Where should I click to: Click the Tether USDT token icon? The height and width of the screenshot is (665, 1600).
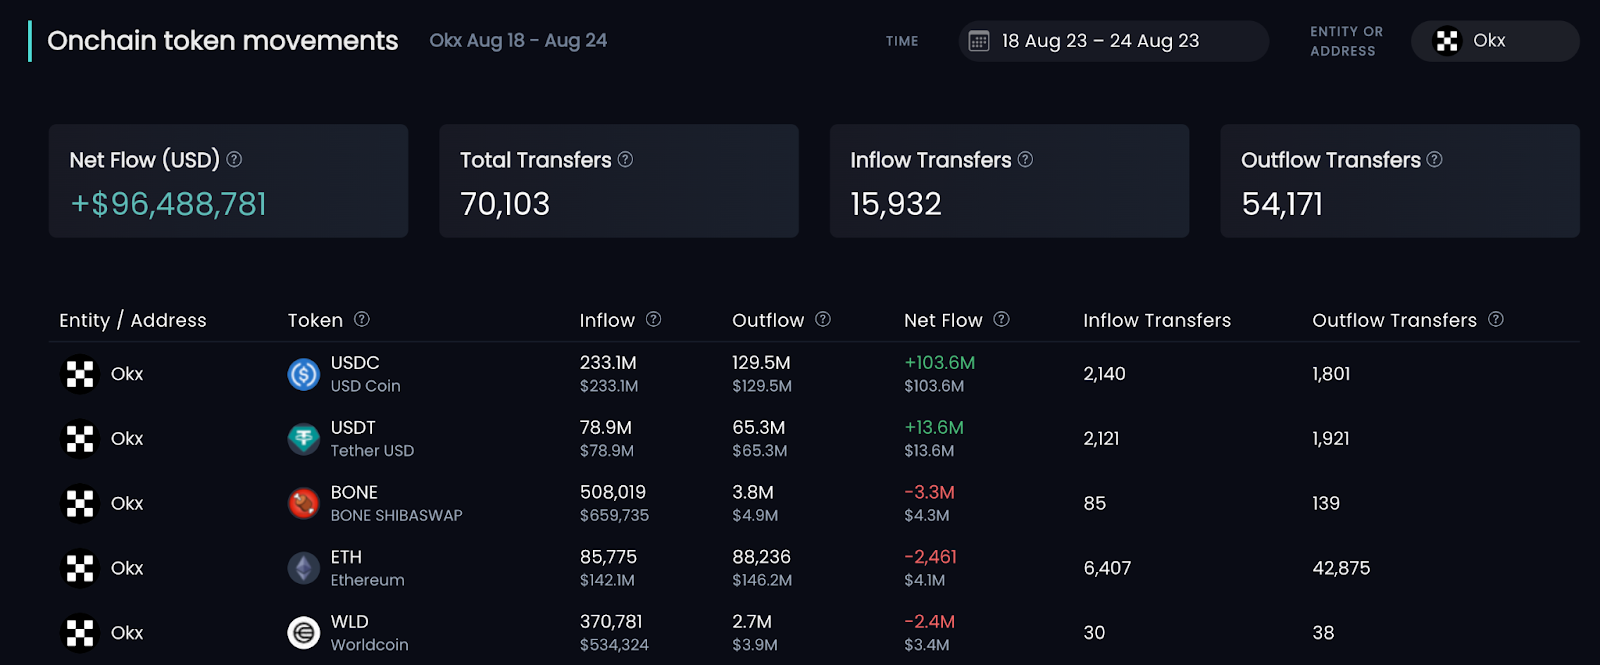coord(303,439)
